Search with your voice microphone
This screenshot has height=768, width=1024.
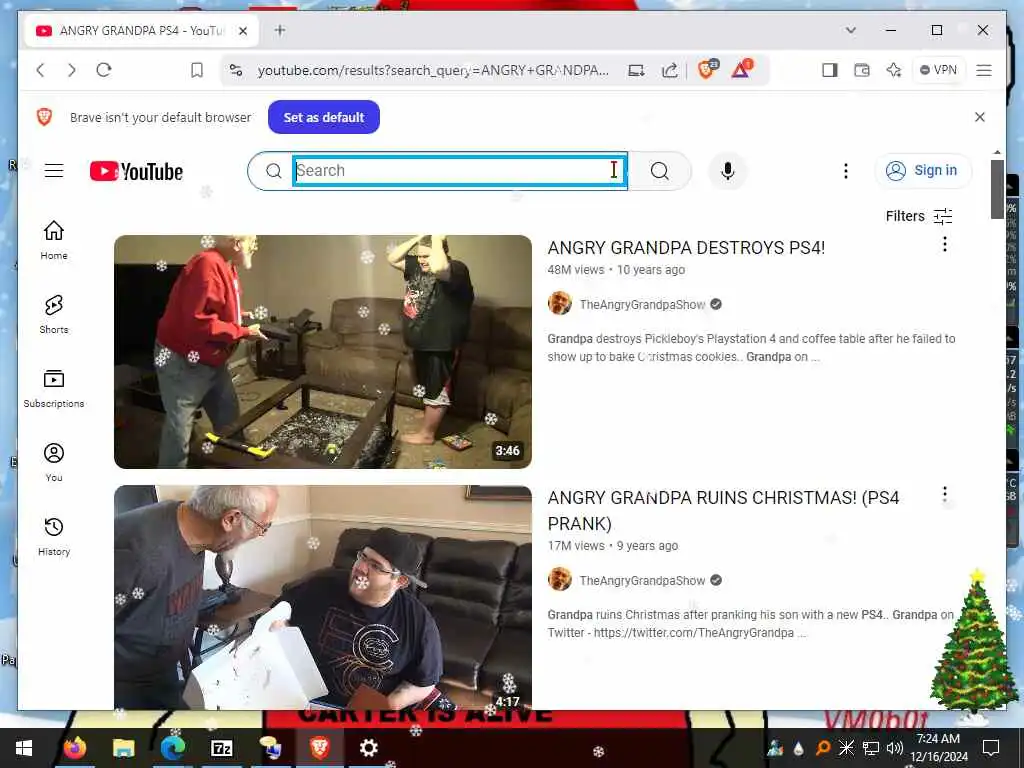click(728, 171)
